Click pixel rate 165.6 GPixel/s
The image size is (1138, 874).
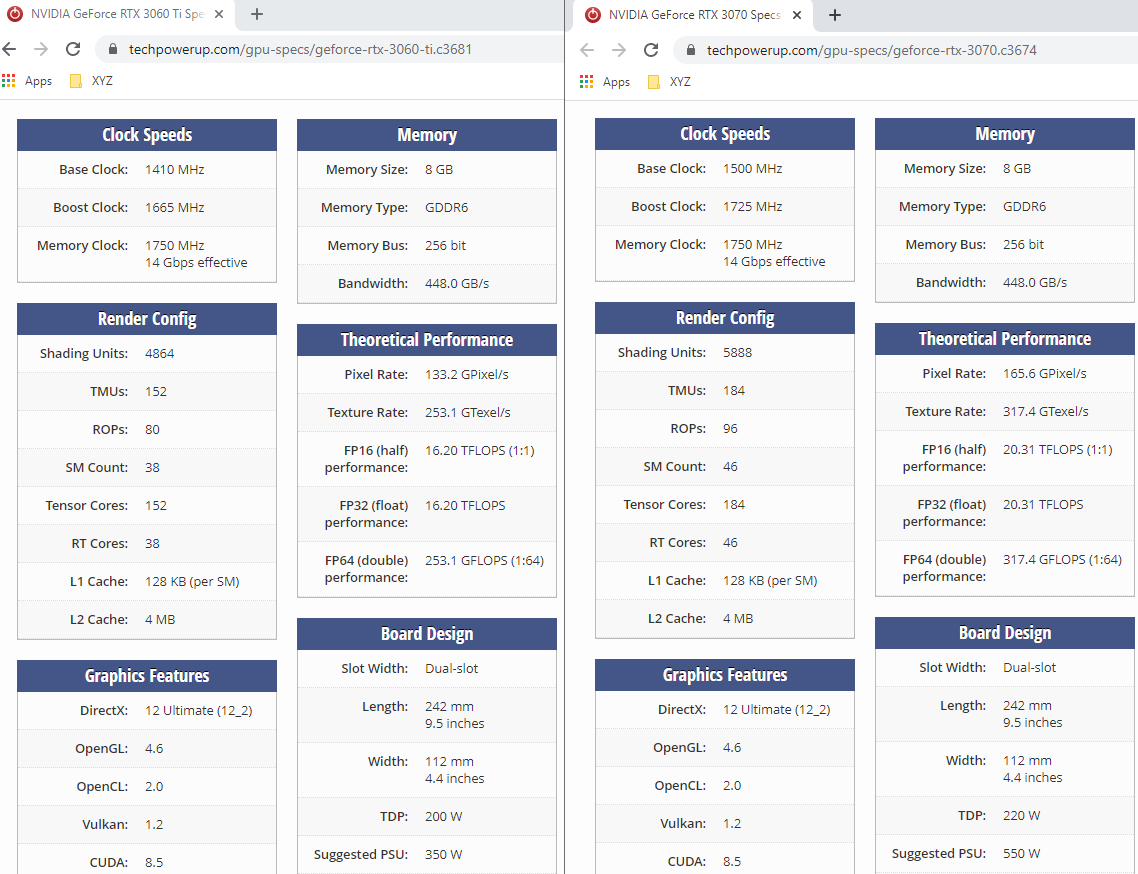[x=1044, y=374]
